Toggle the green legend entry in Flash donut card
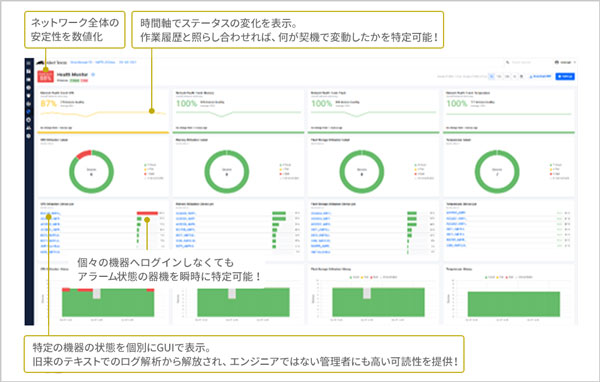 point(421,165)
